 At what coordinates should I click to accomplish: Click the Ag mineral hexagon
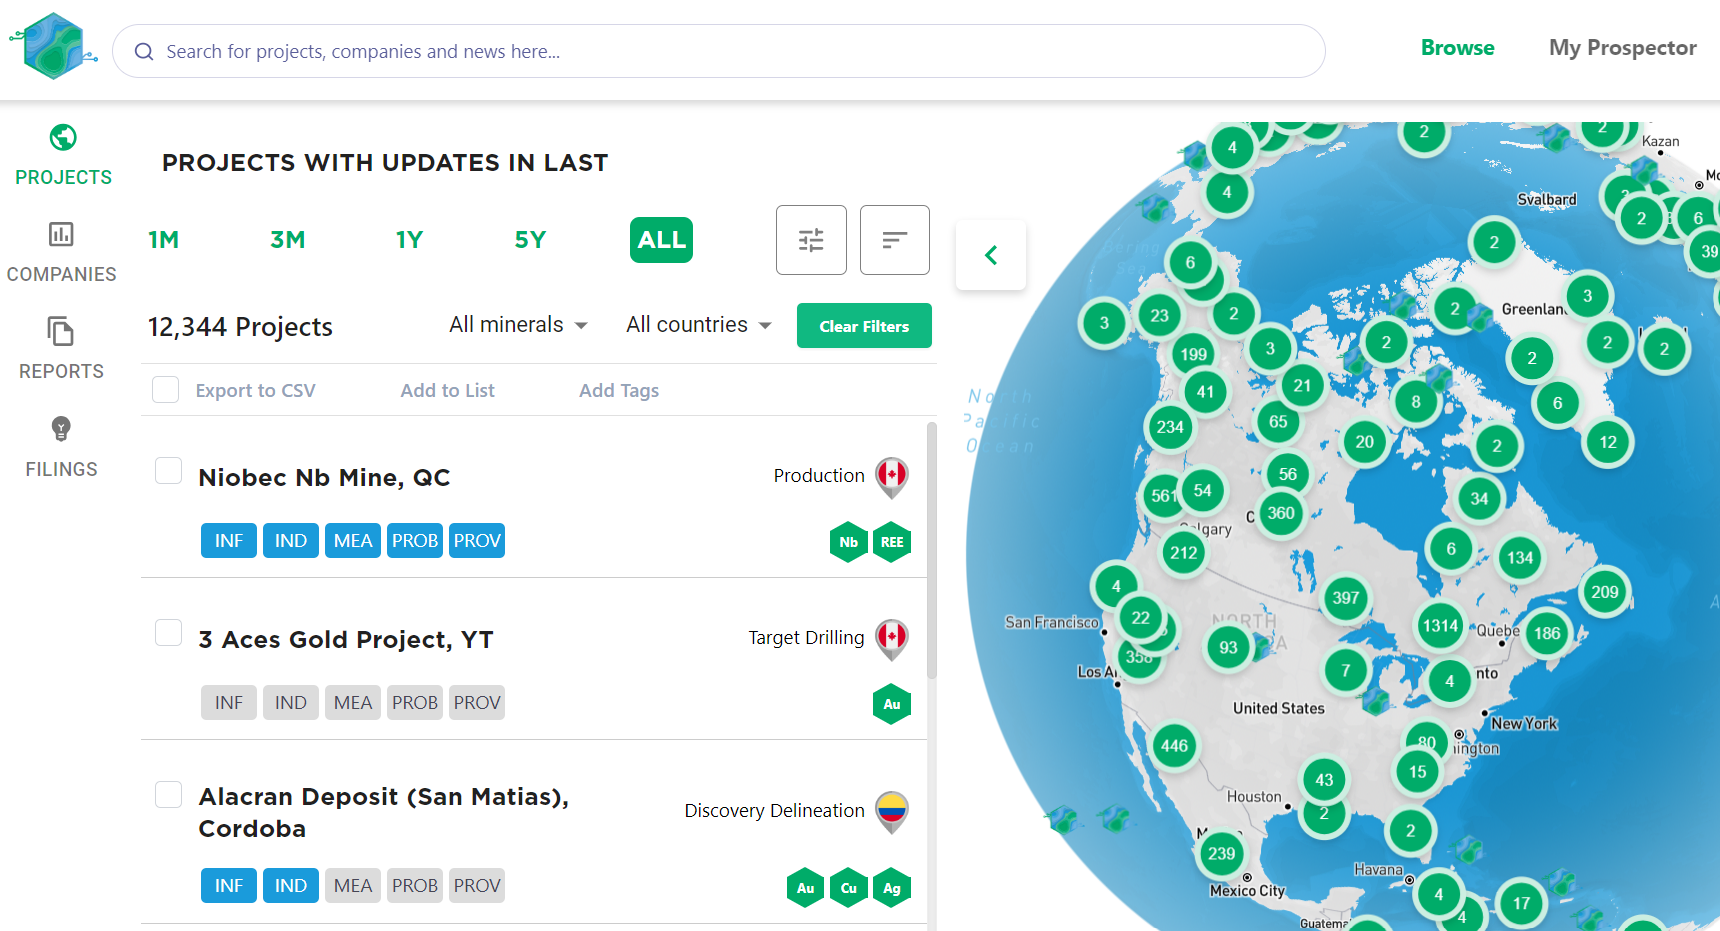coord(892,888)
